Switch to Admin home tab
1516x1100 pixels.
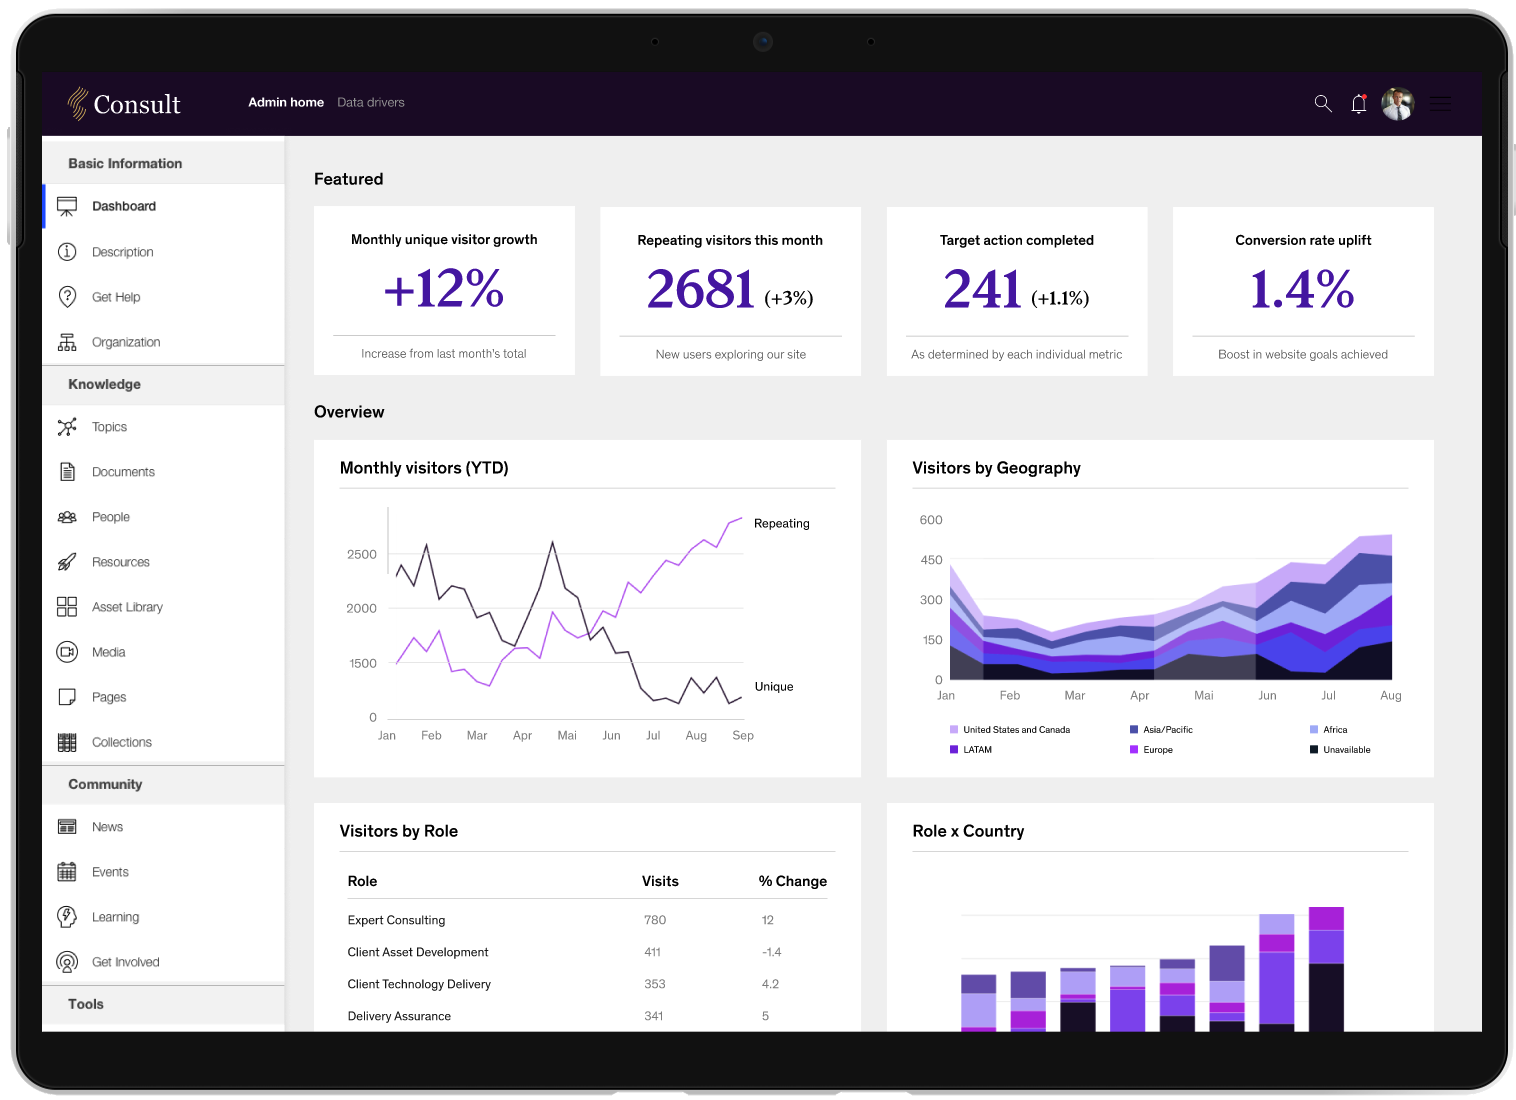pos(286,102)
